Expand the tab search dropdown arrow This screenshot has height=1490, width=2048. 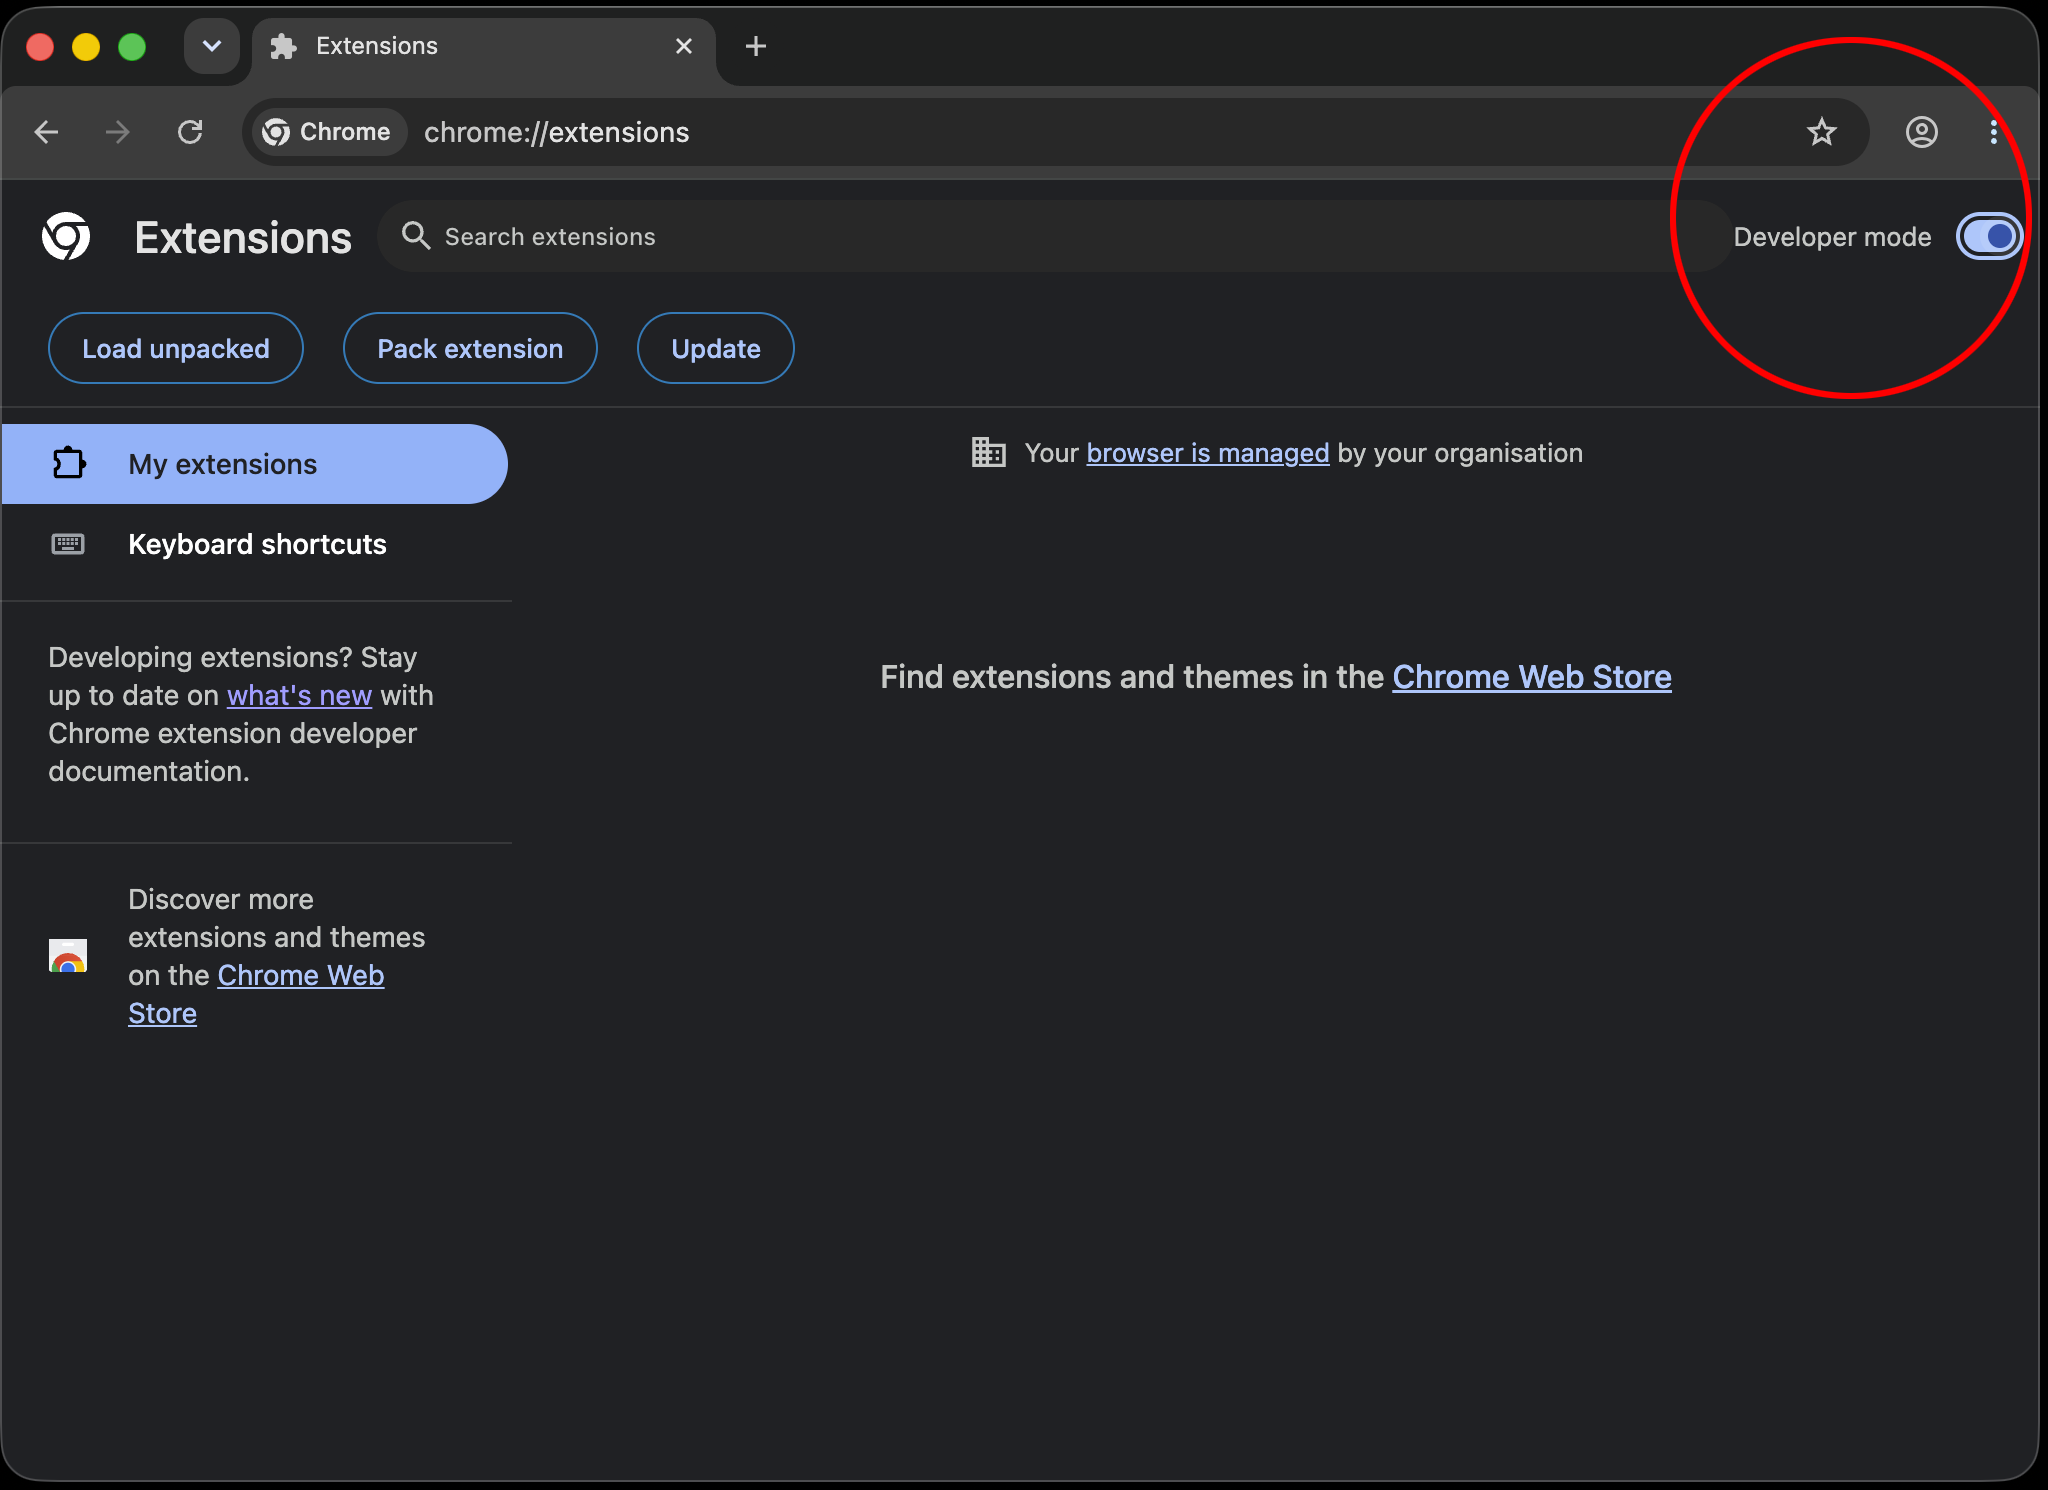212,46
